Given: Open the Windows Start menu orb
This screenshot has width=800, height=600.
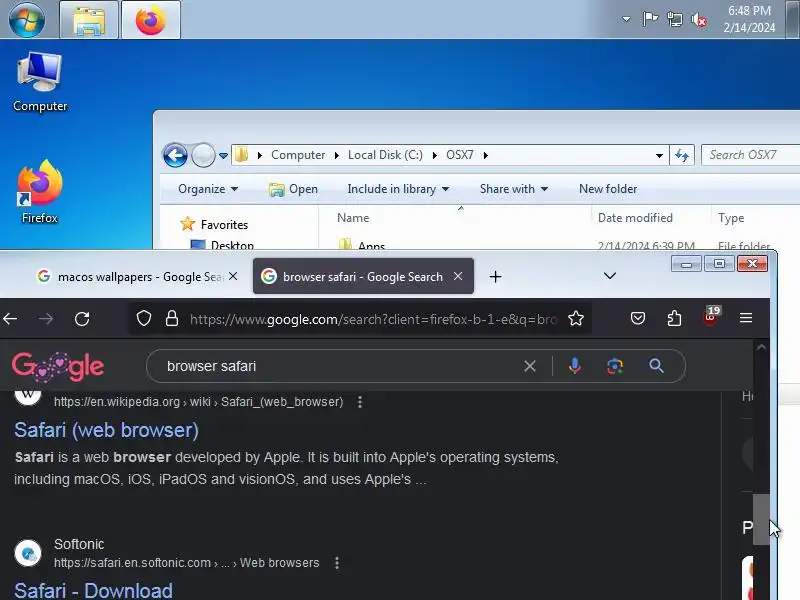Looking at the screenshot, I should tap(27, 20).
